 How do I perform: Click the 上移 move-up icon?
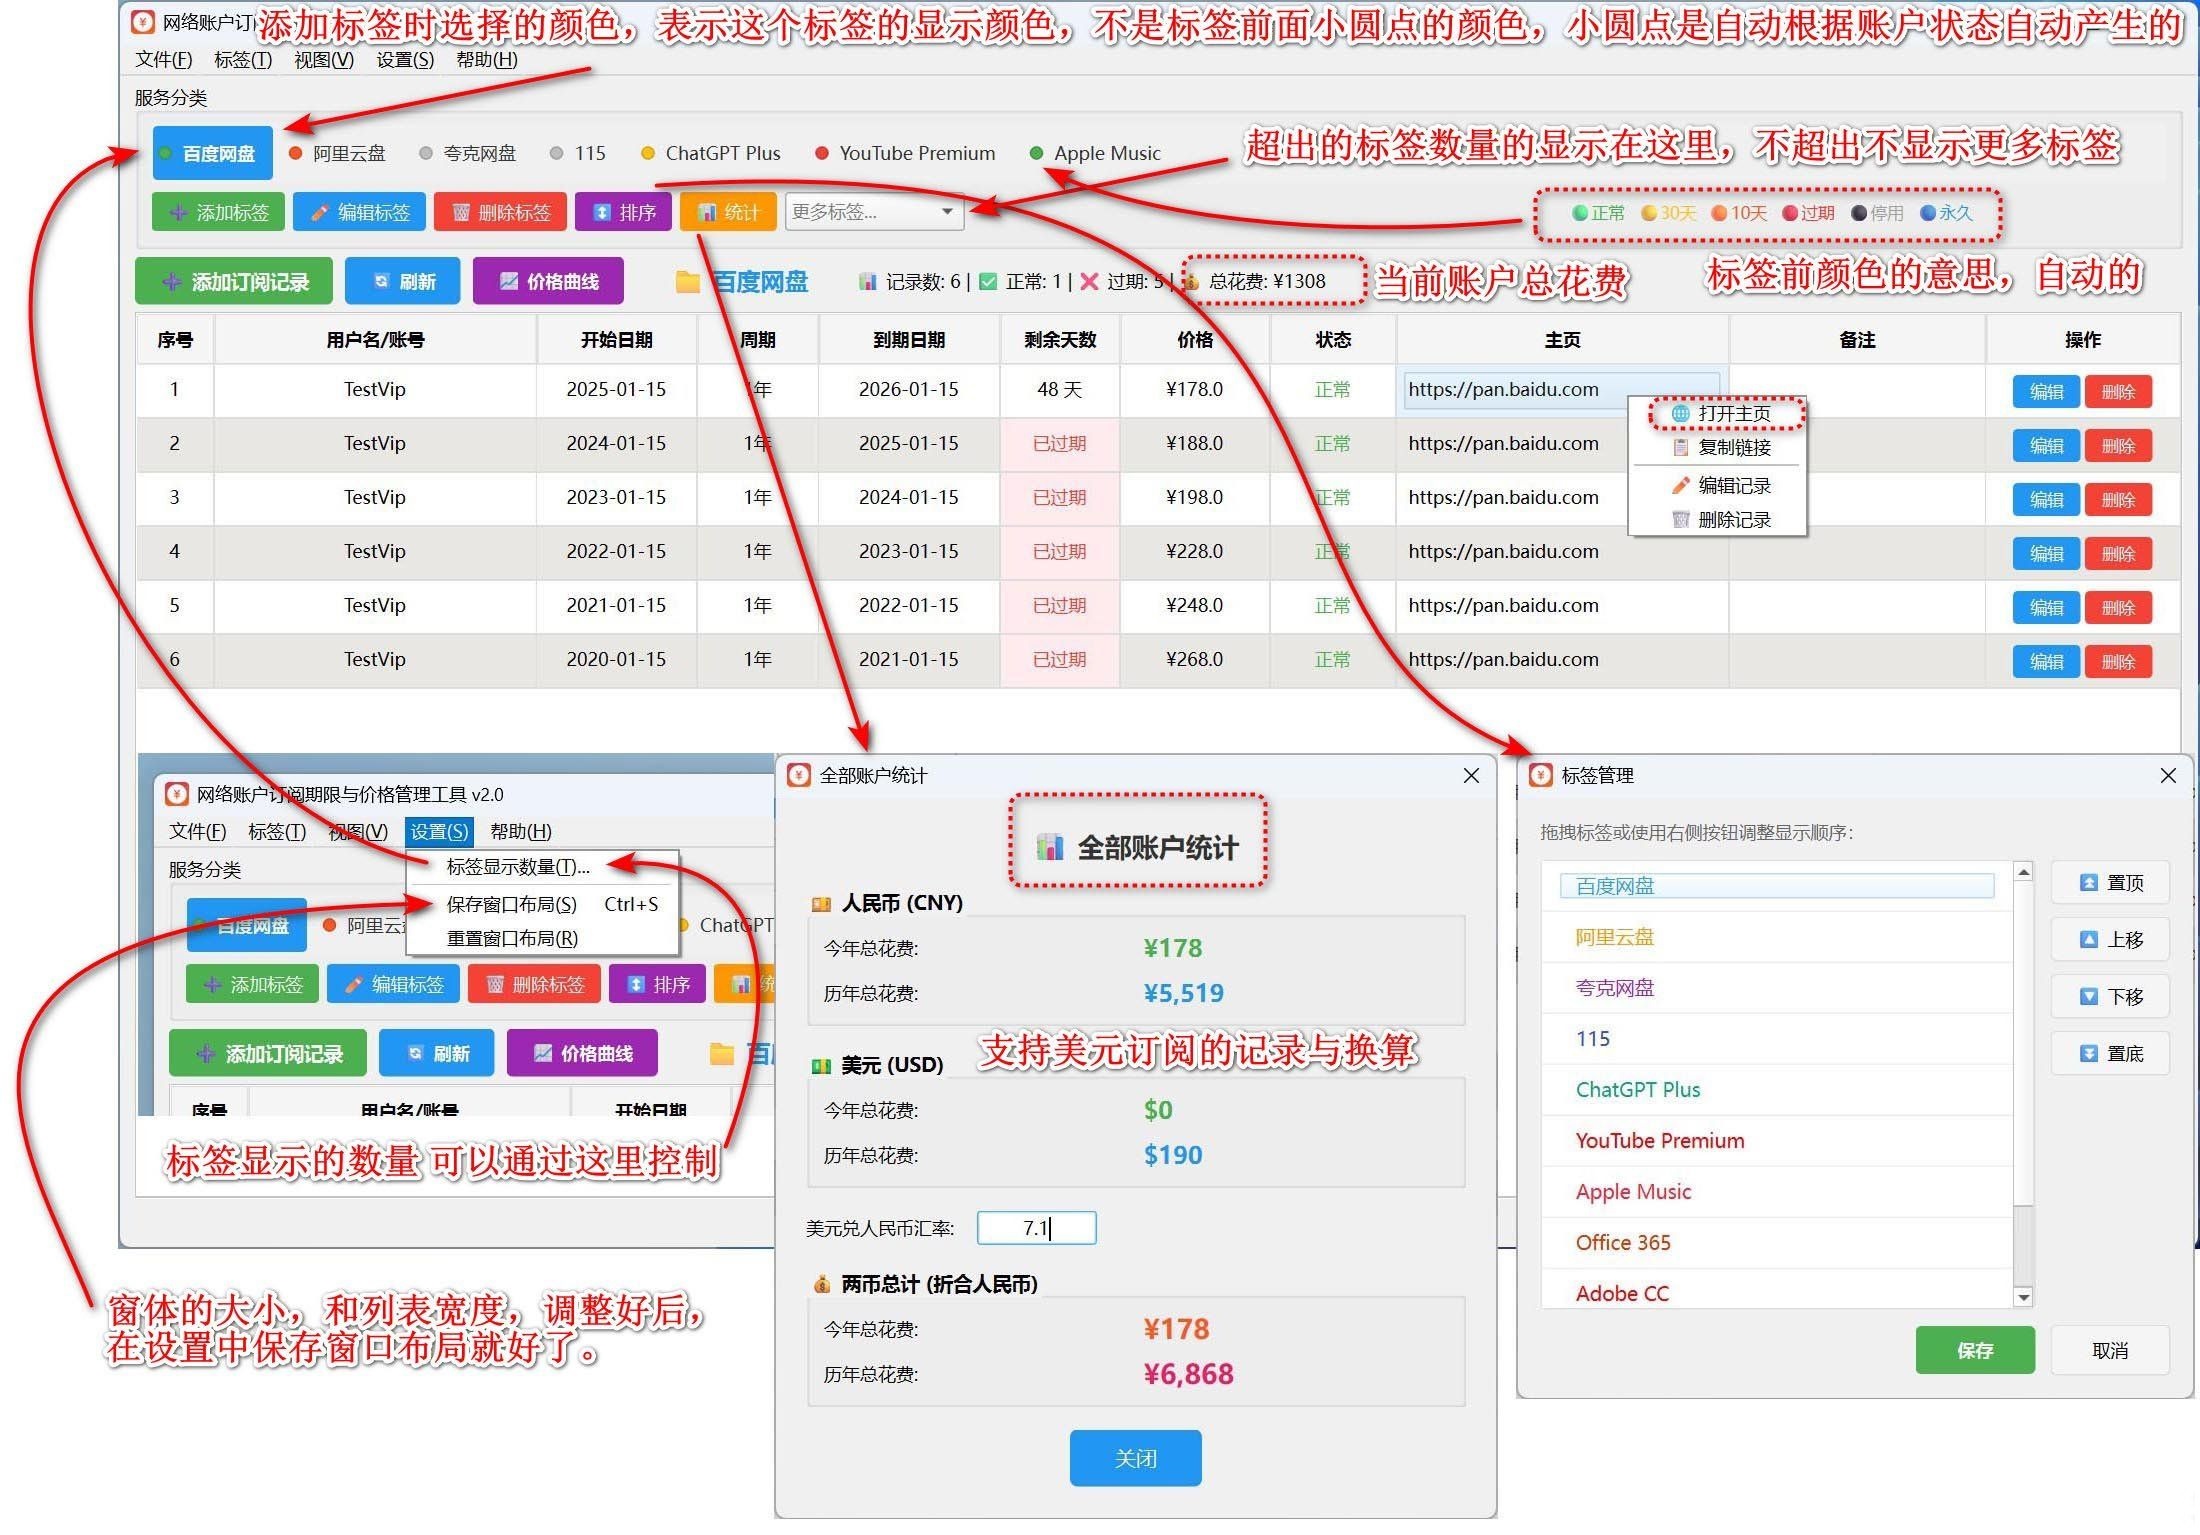[2109, 939]
